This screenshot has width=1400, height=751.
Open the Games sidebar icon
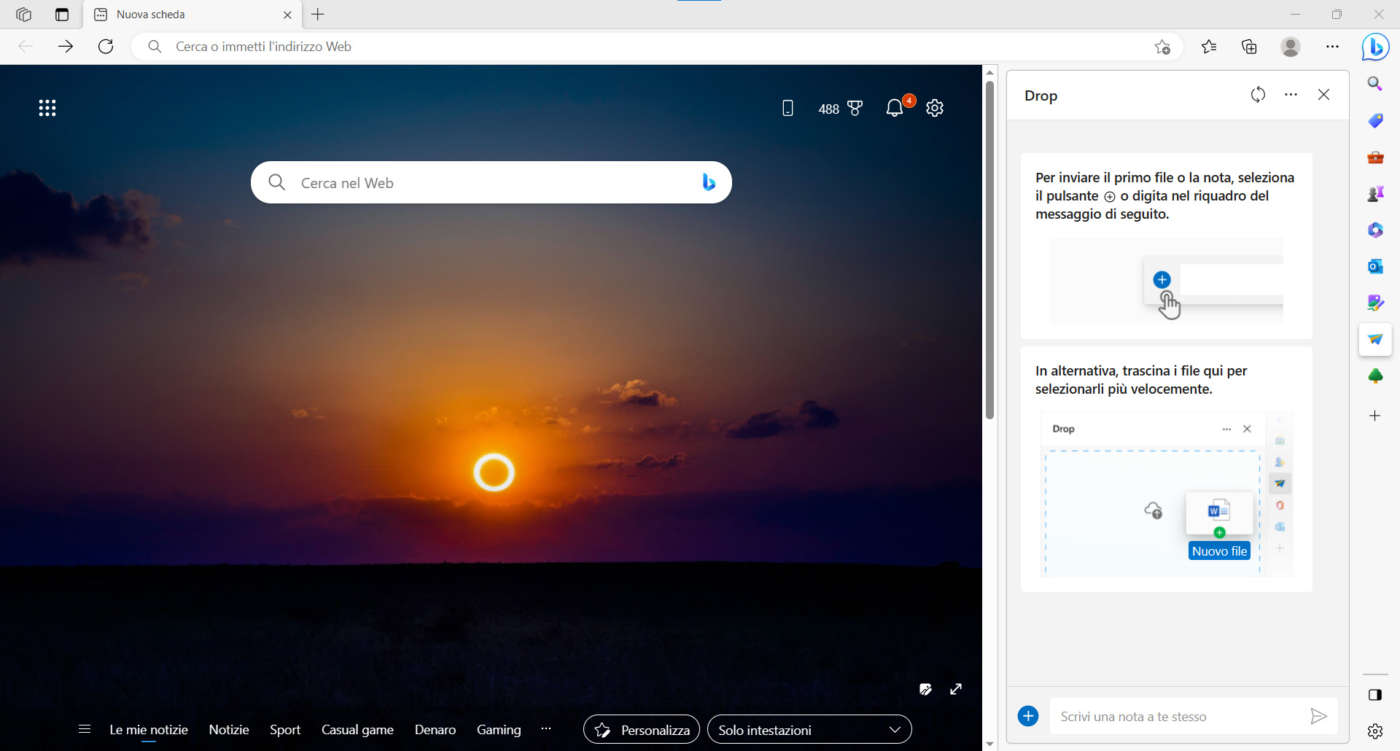[1374, 193]
